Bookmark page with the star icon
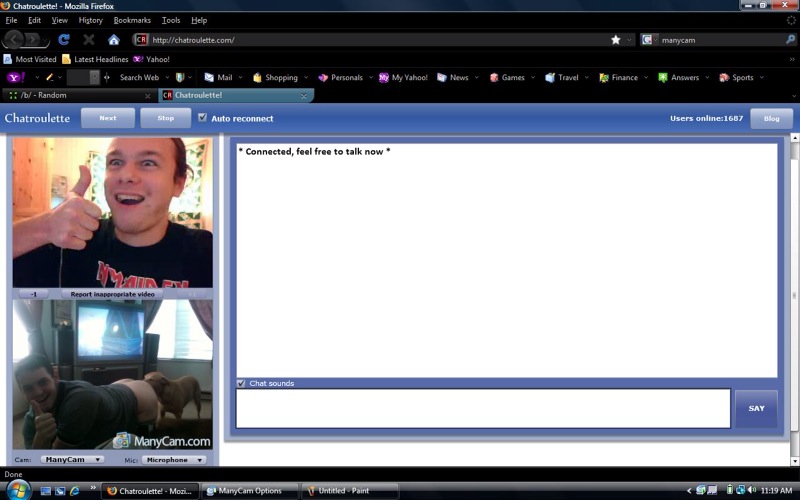The width and height of the screenshot is (800, 500). tap(616, 40)
